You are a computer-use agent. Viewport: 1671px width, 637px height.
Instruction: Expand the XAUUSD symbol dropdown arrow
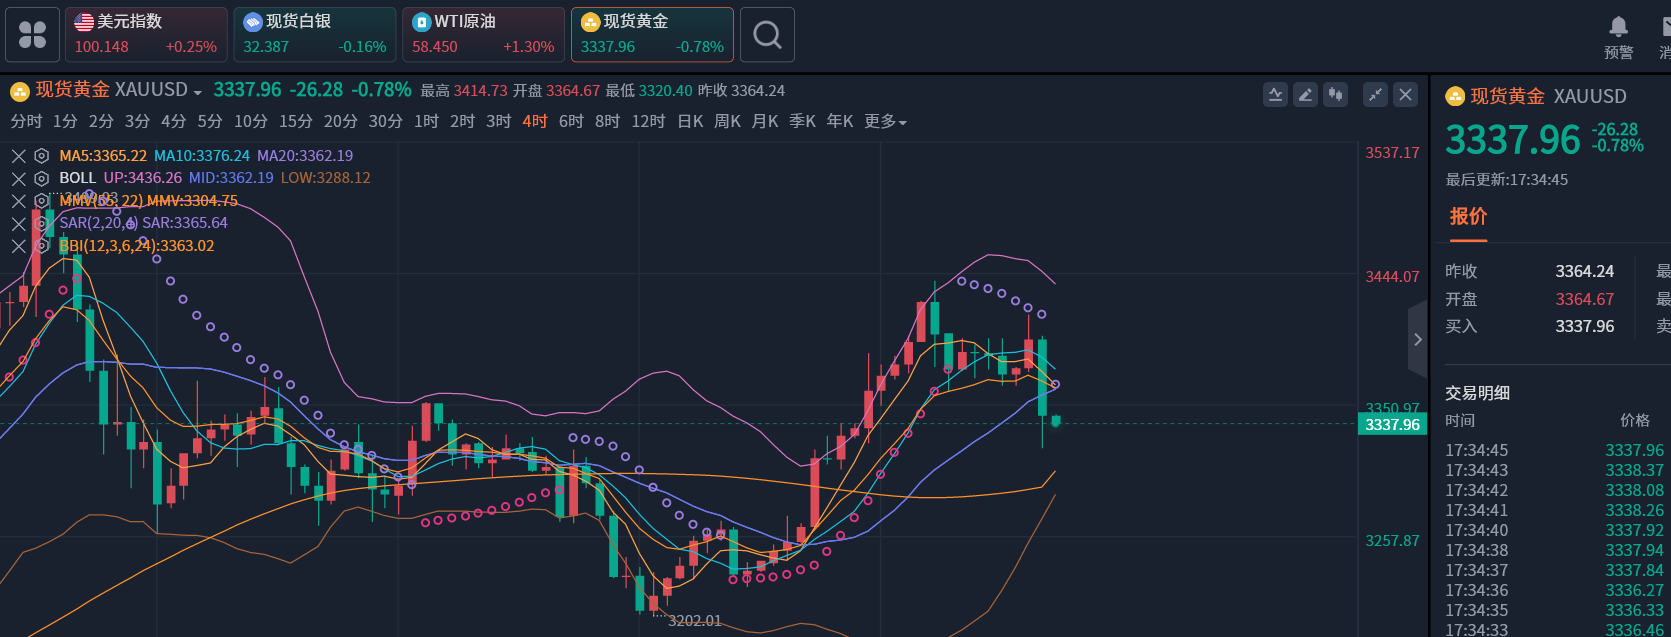click(198, 92)
